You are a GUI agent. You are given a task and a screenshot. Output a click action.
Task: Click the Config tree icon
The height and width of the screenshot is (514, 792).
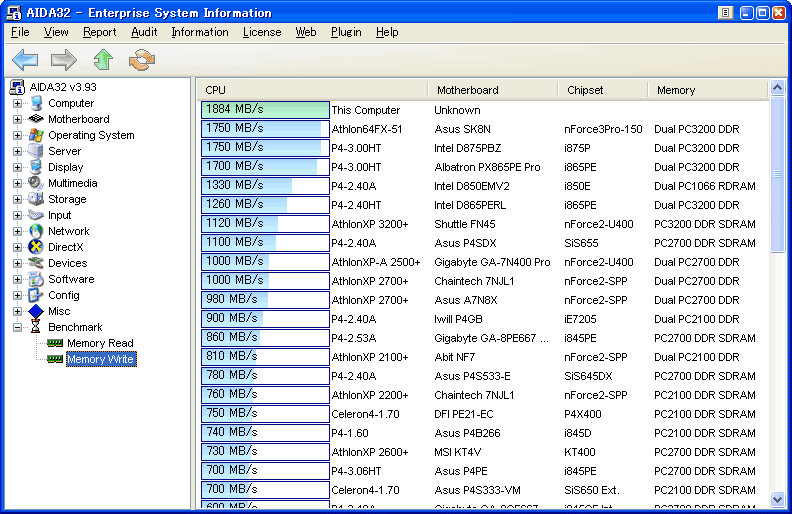[36, 295]
